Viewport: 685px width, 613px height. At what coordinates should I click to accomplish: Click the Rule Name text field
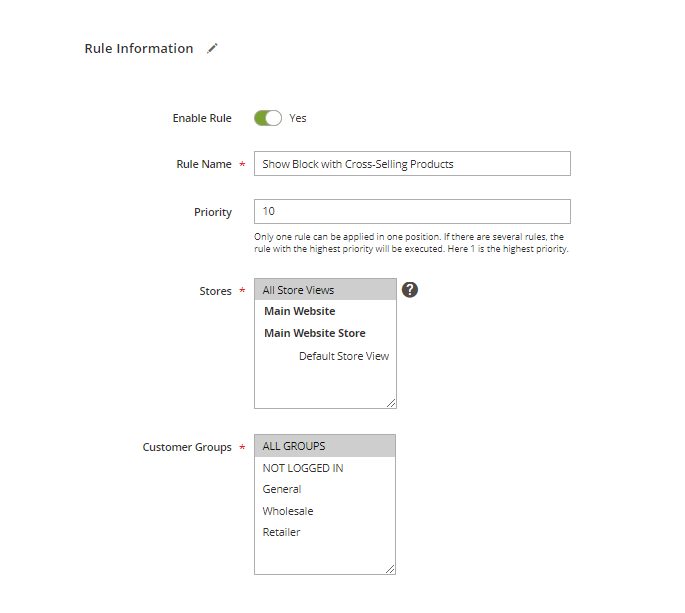coord(412,164)
